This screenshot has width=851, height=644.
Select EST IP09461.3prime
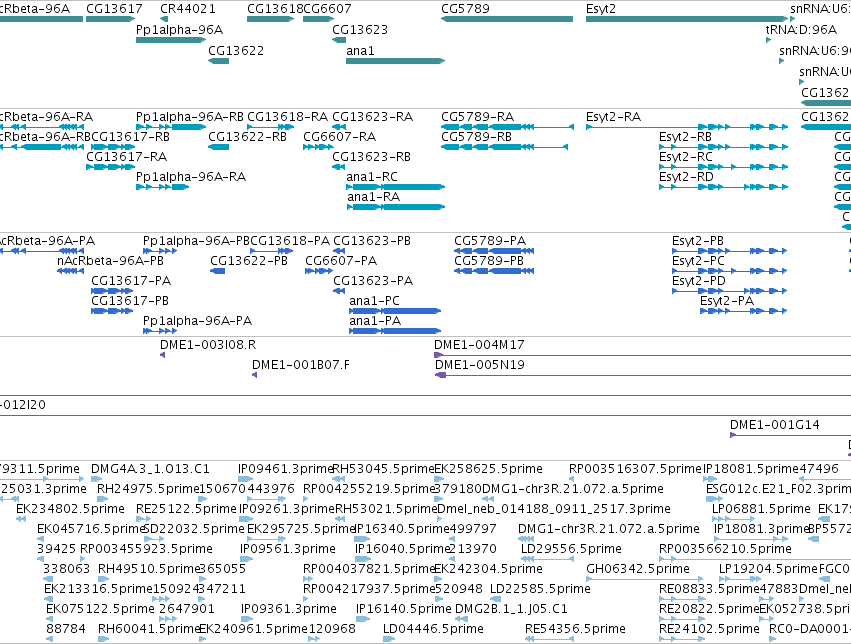[245, 479]
